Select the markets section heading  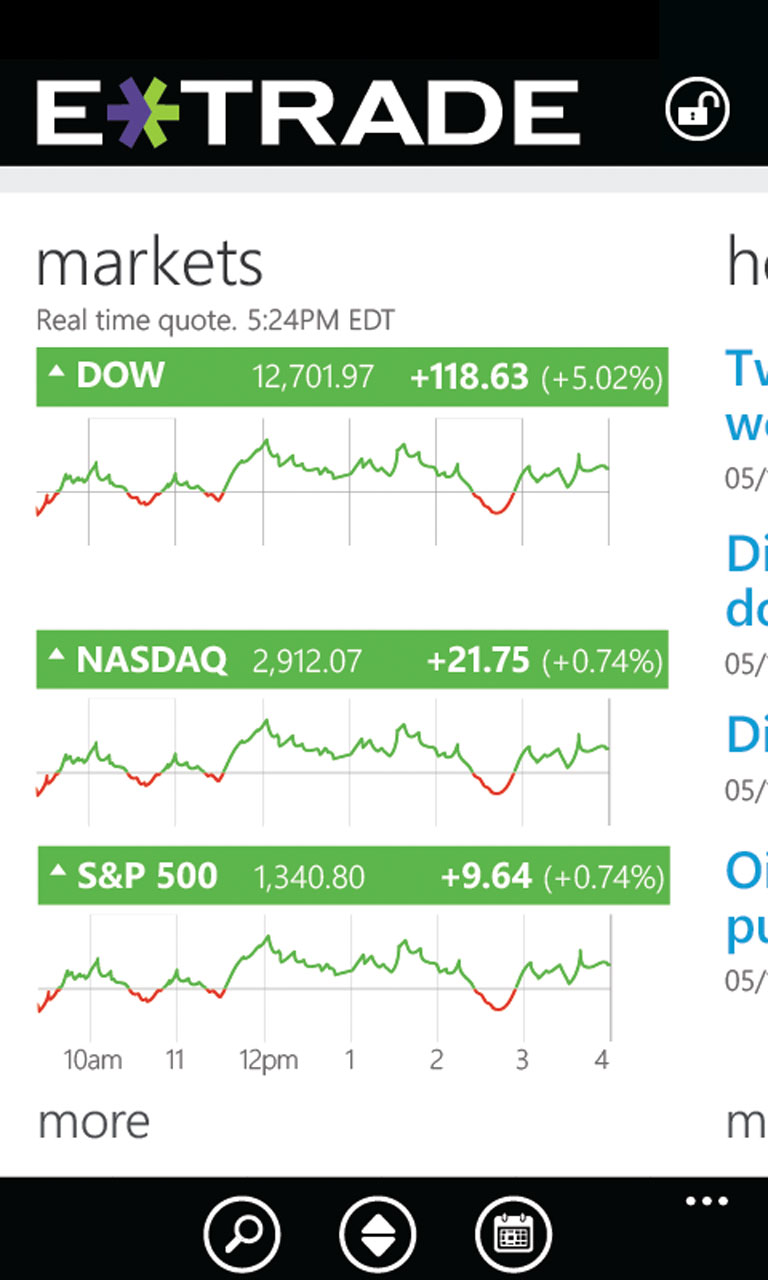pyautogui.click(x=149, y=263)
